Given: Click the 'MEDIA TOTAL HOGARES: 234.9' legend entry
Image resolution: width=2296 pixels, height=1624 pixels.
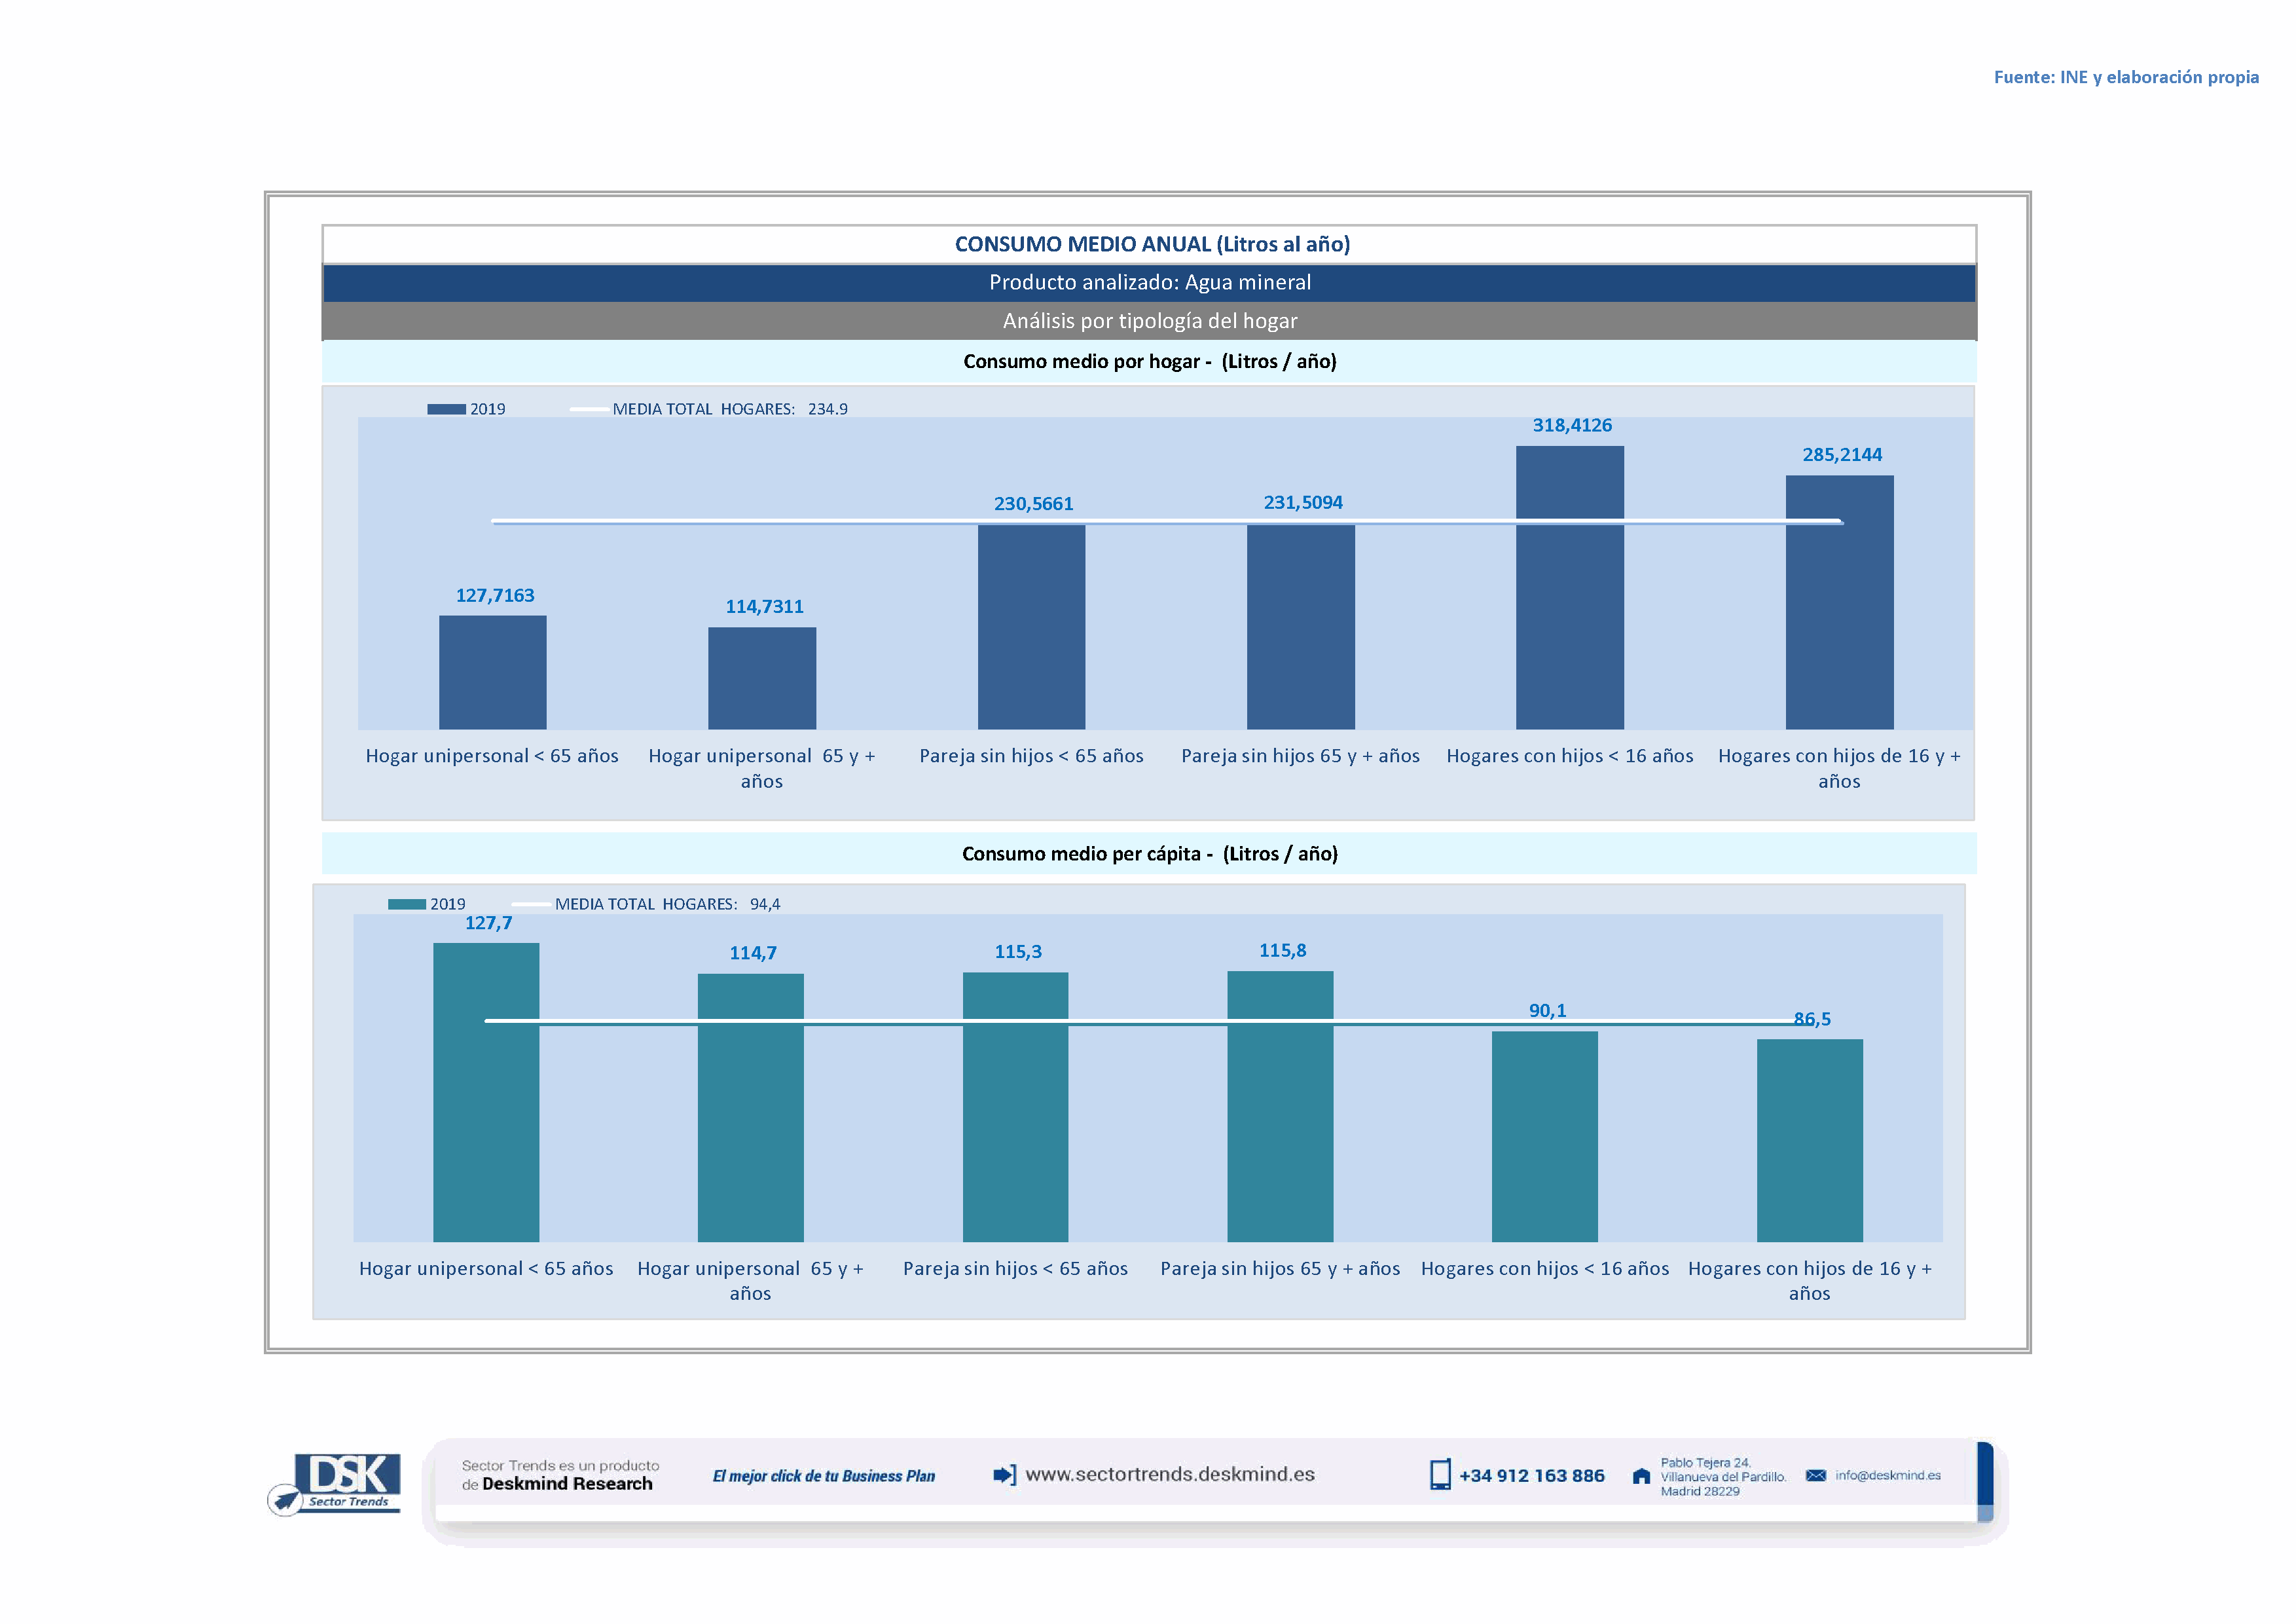Looking at the screenshot, I should (x=729, y=409).
